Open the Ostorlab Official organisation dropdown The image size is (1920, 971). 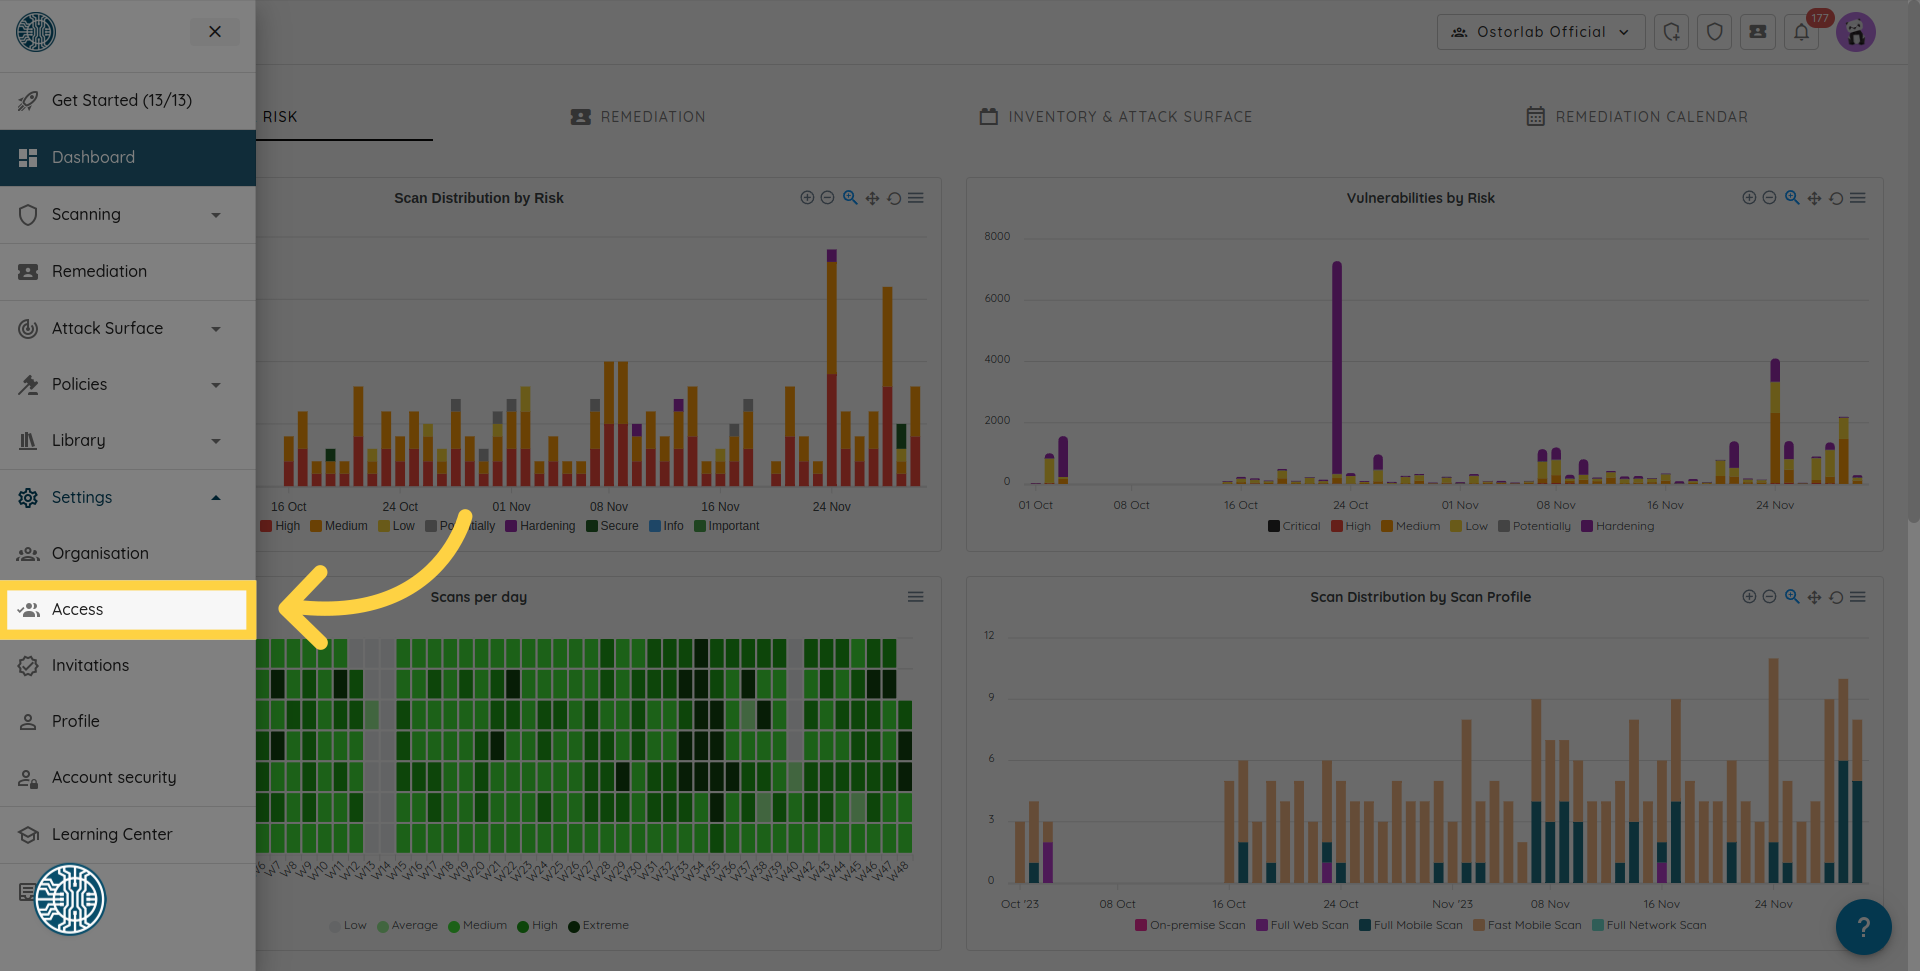(1540, 32)
